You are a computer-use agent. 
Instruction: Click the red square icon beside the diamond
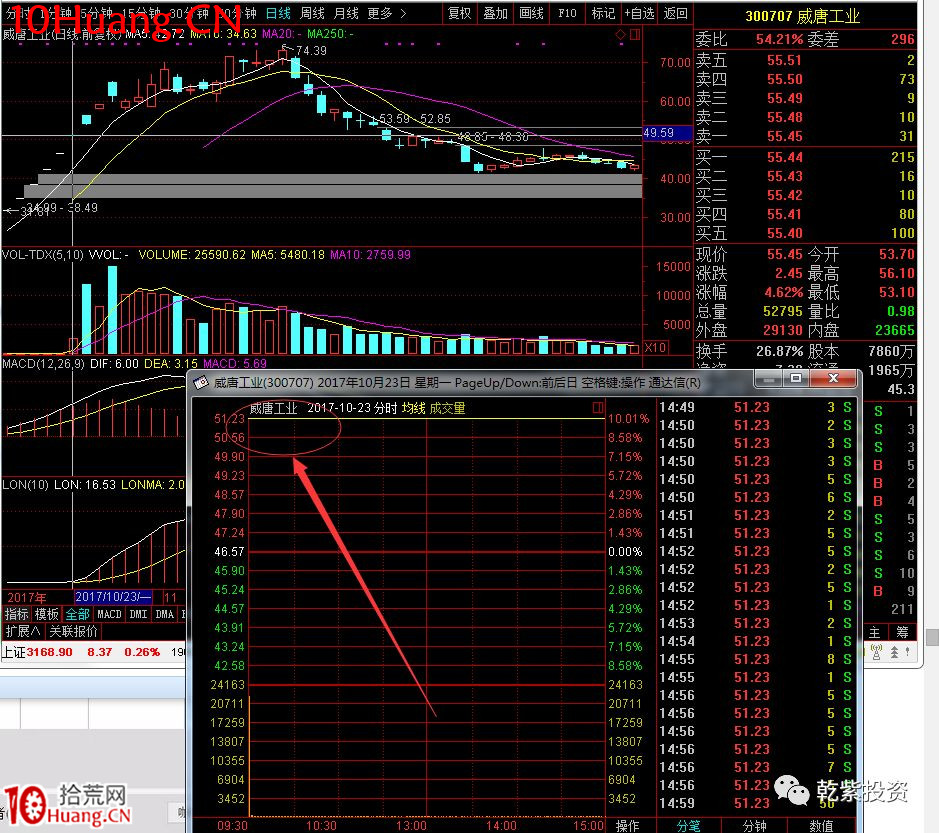tap(633, 36)
